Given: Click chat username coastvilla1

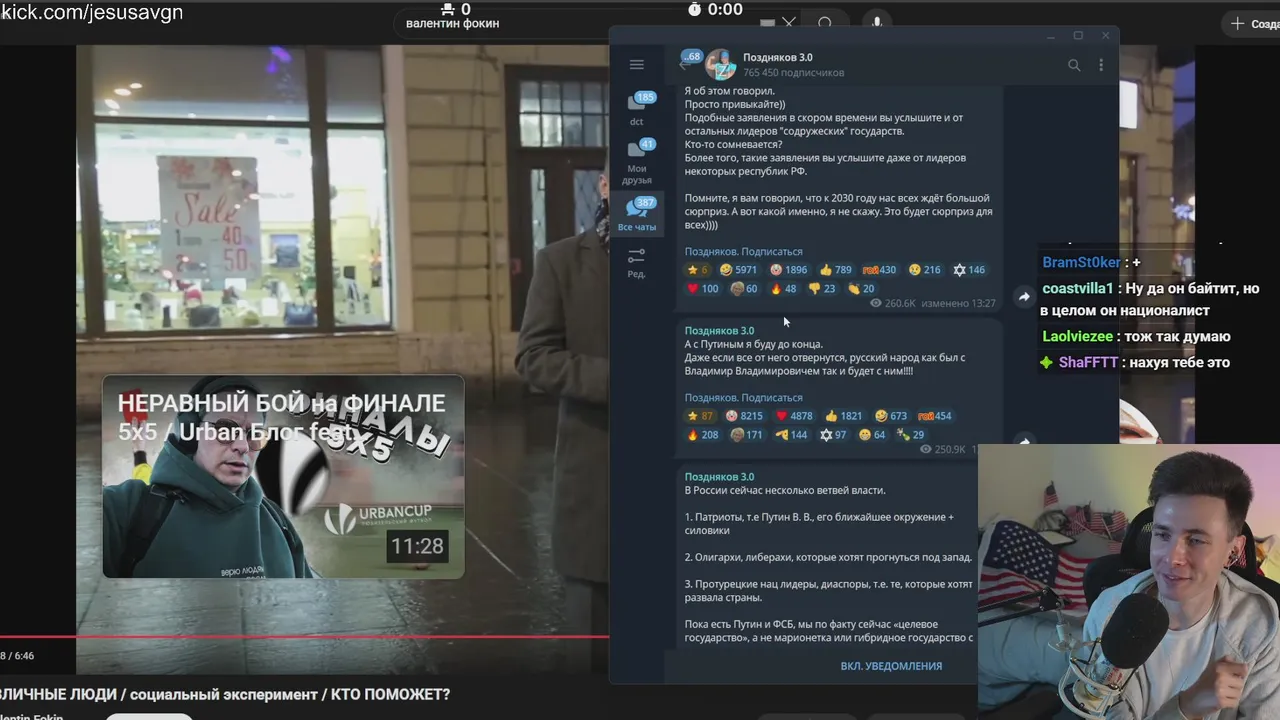Looking at the screenshot, I should coord(1077,288).
